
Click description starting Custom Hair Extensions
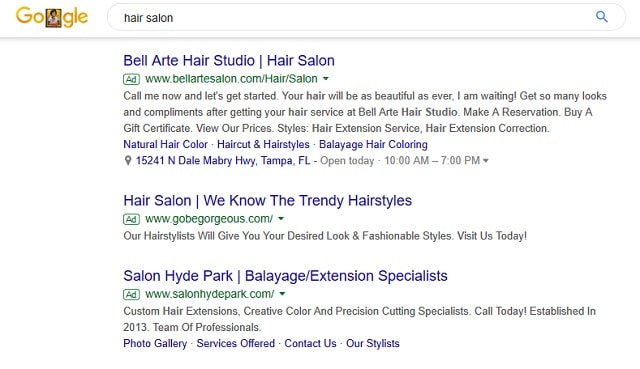(360, 319)
